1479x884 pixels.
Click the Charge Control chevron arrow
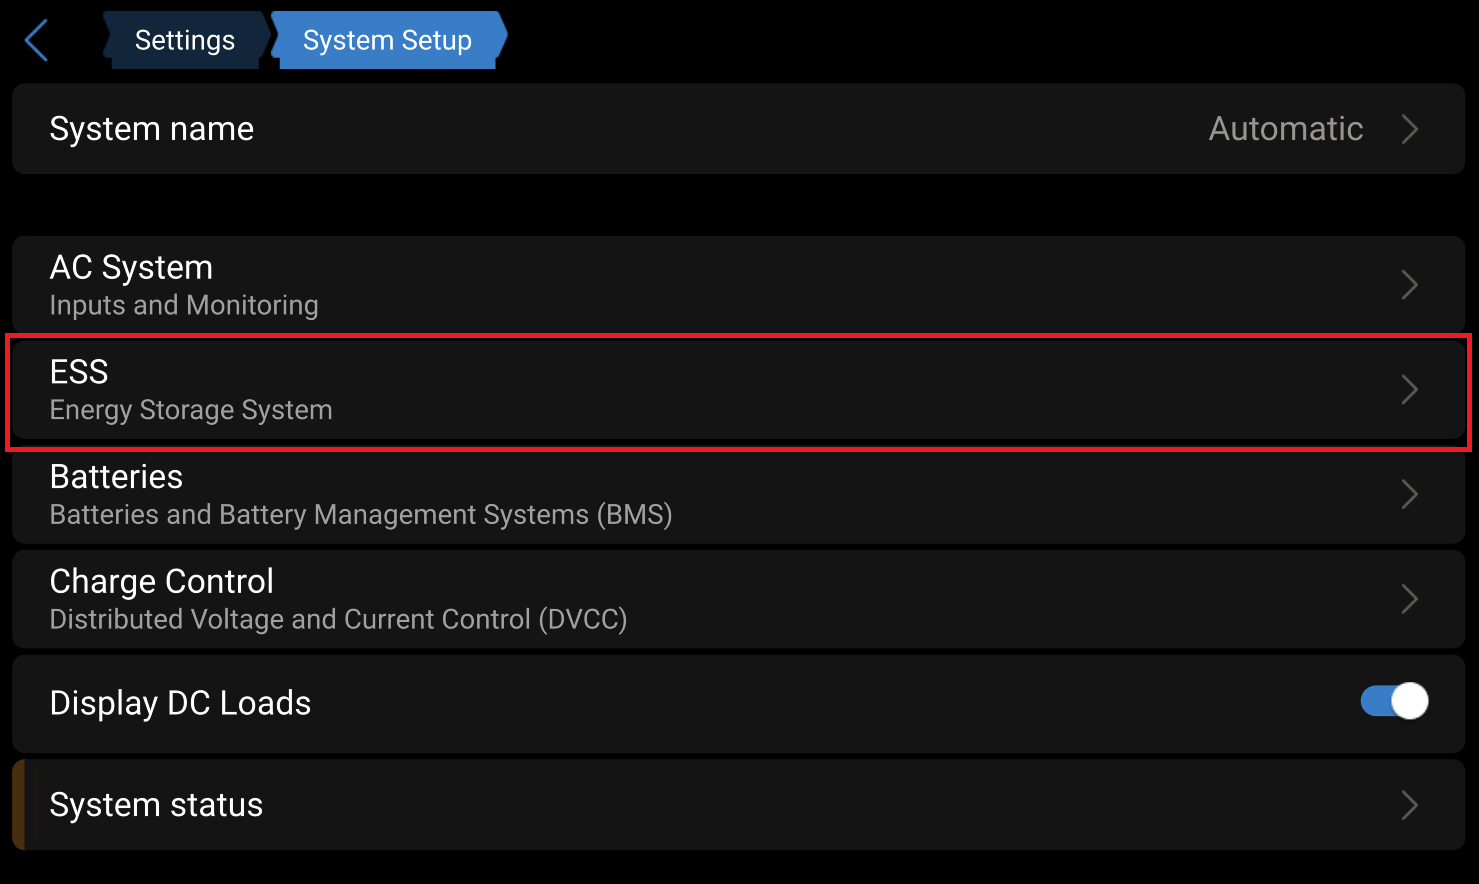[x=1410, y=599]
